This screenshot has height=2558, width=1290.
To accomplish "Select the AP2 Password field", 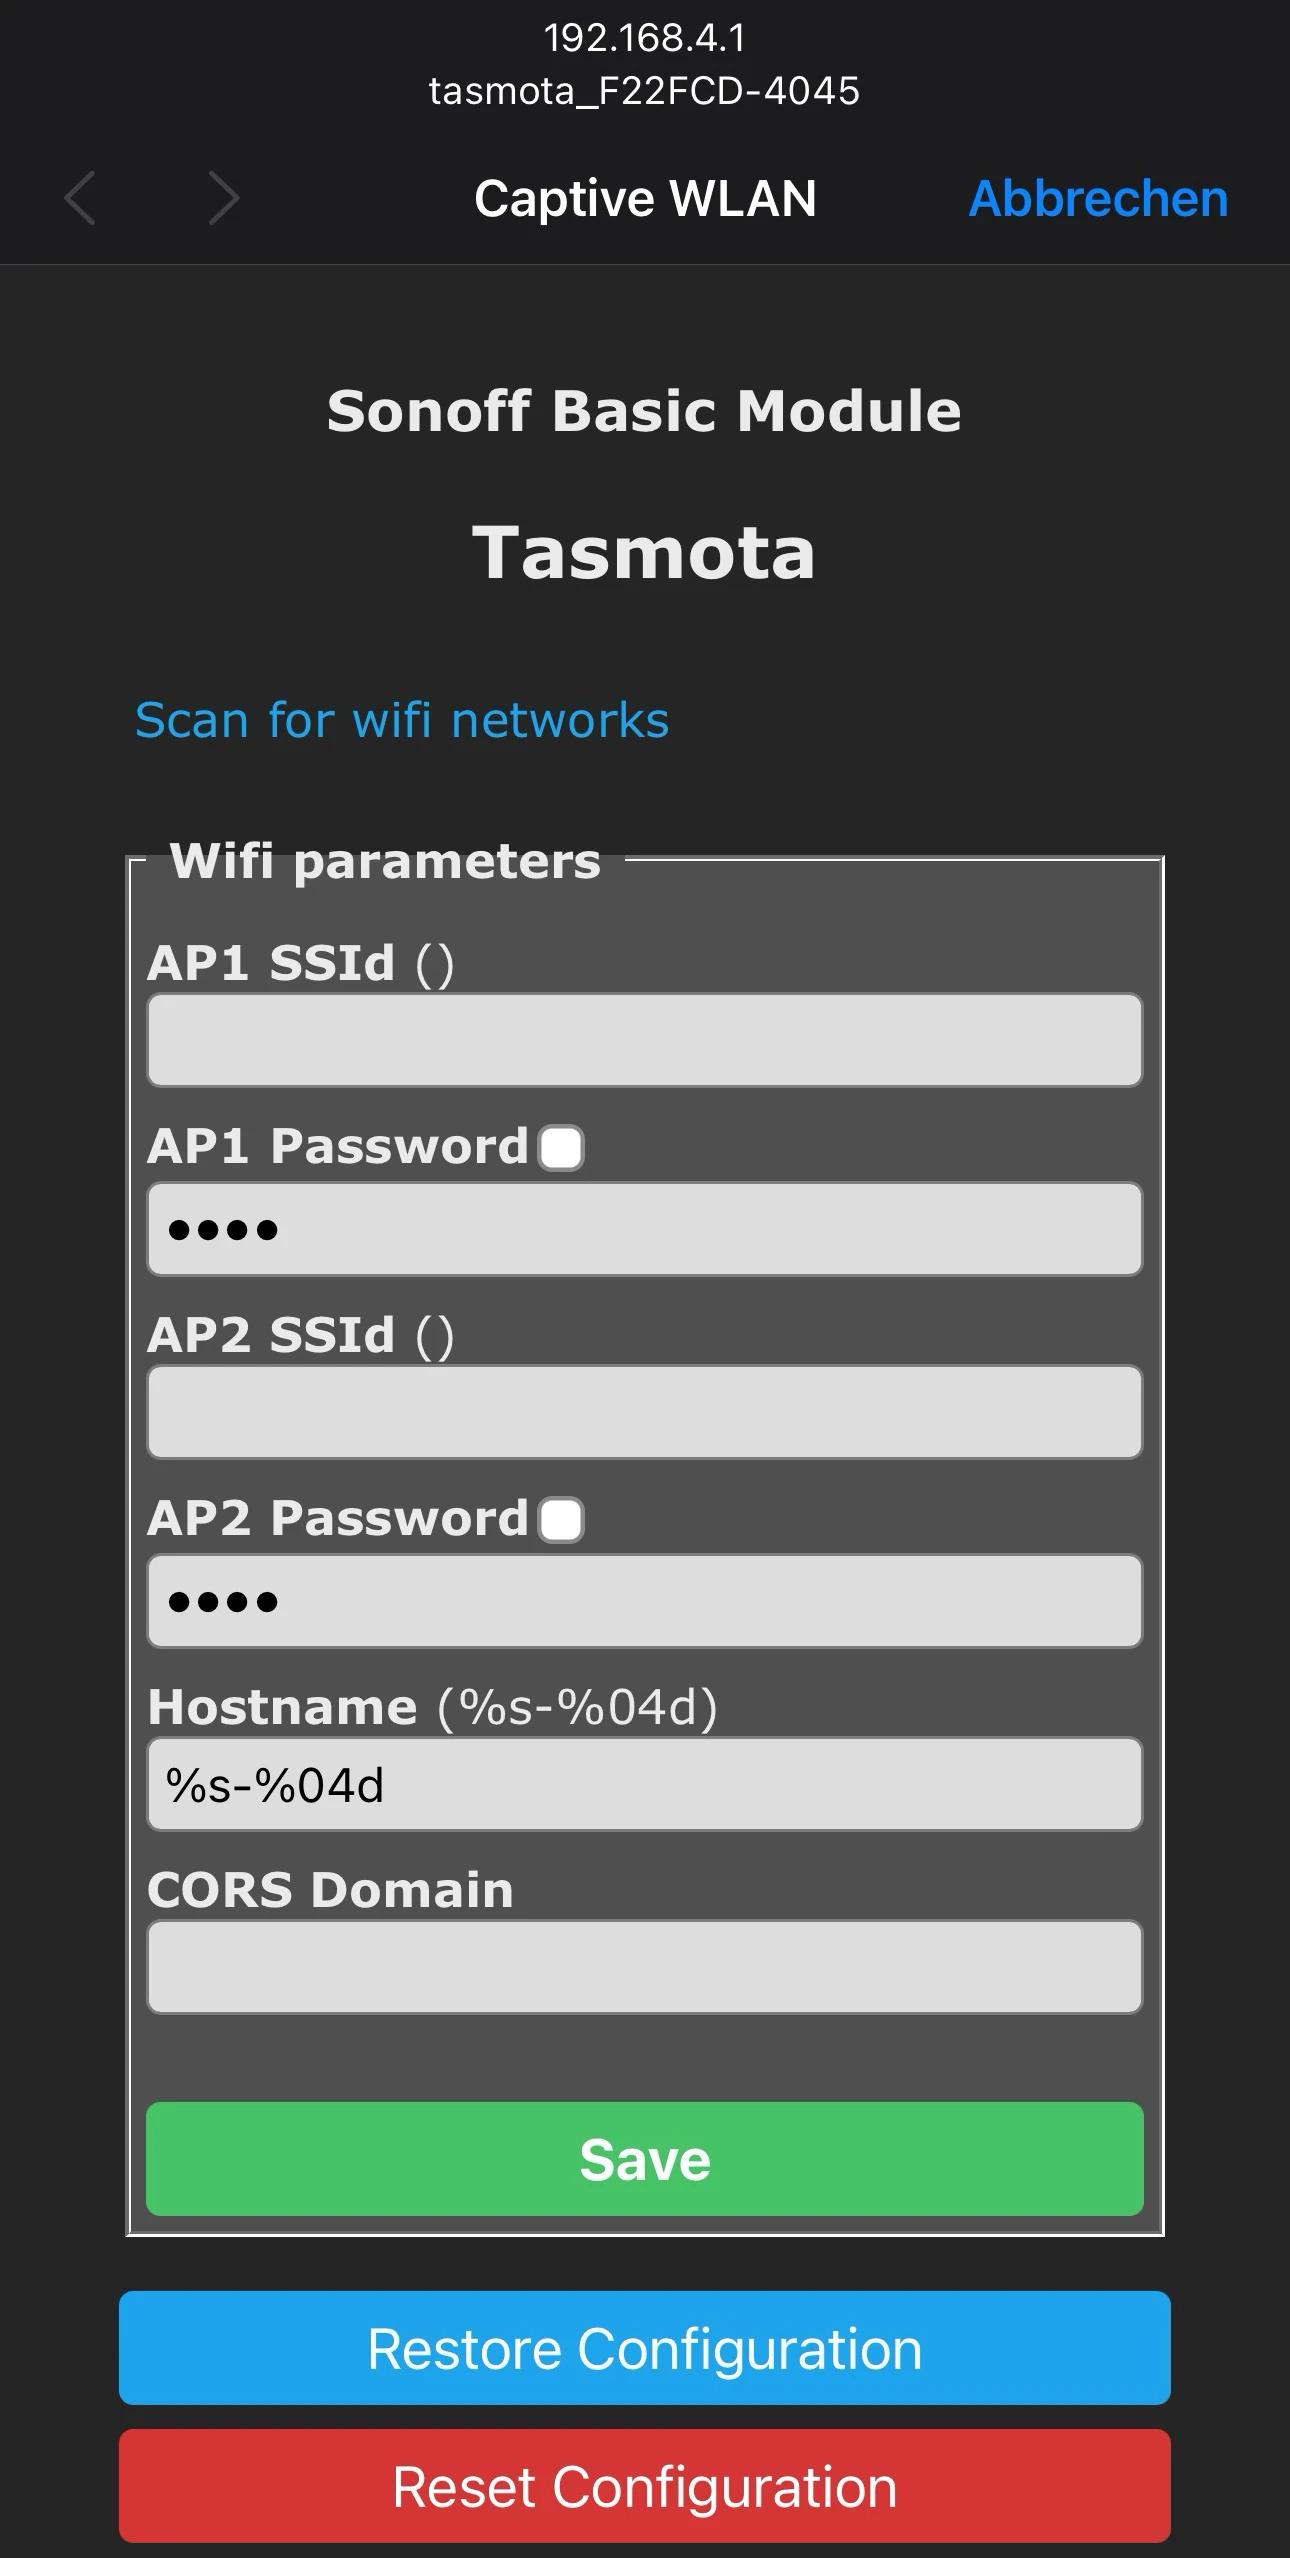I will coord(644,1601).
